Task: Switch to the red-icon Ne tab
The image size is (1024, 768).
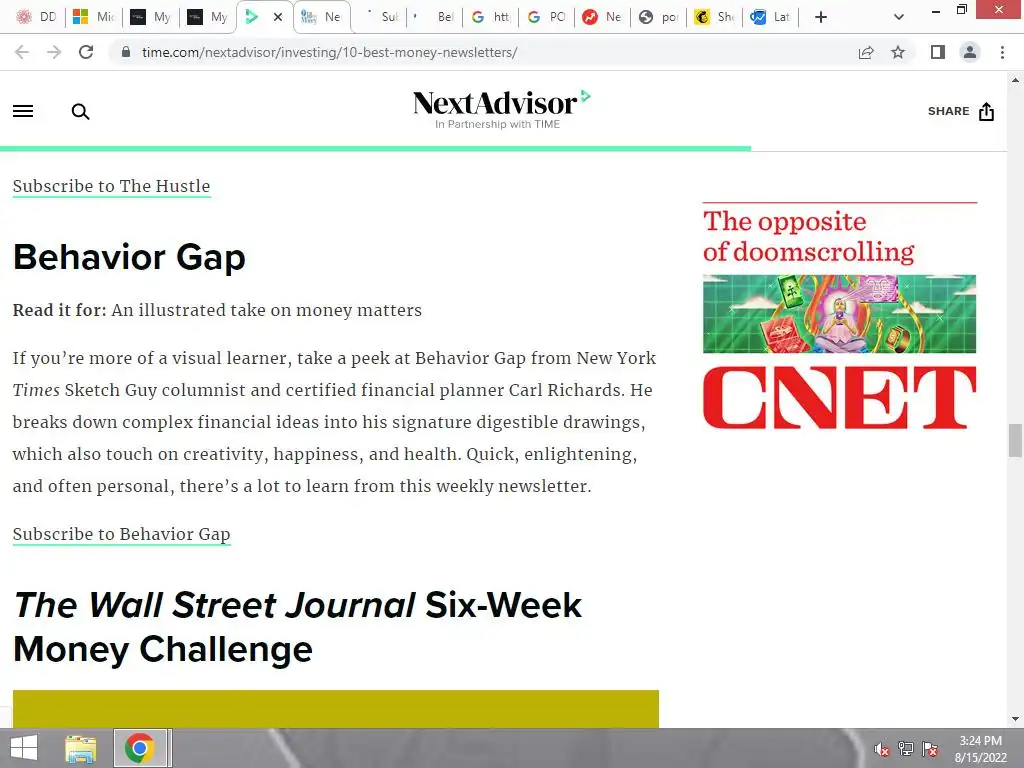Action: (603, 17)
